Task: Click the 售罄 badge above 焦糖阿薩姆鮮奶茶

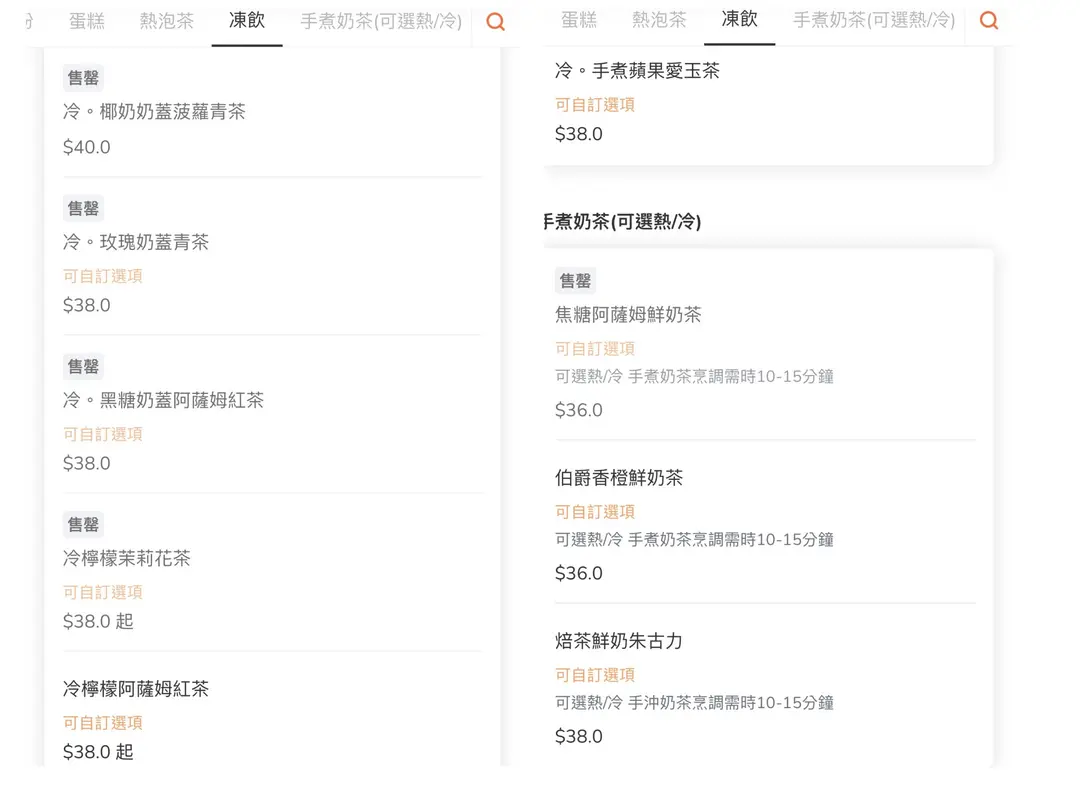Action: coord(575,281)
